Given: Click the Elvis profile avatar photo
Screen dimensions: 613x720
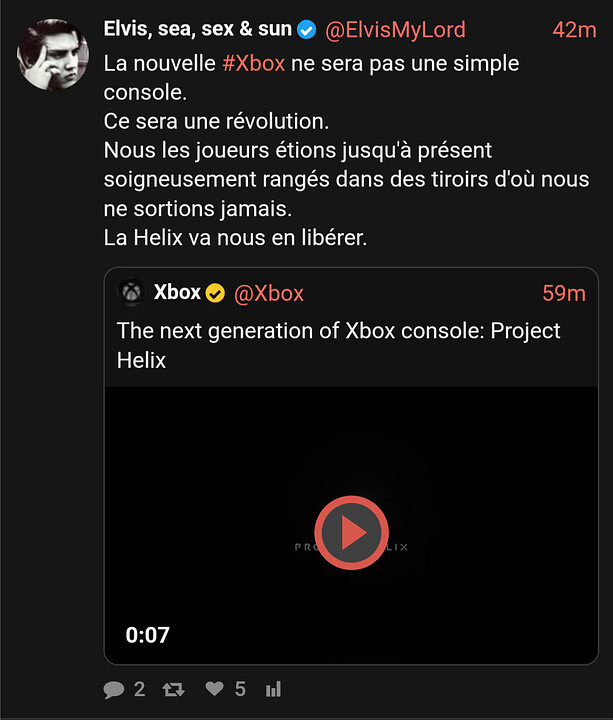Looking at the screenshot, I should point(51,51).
